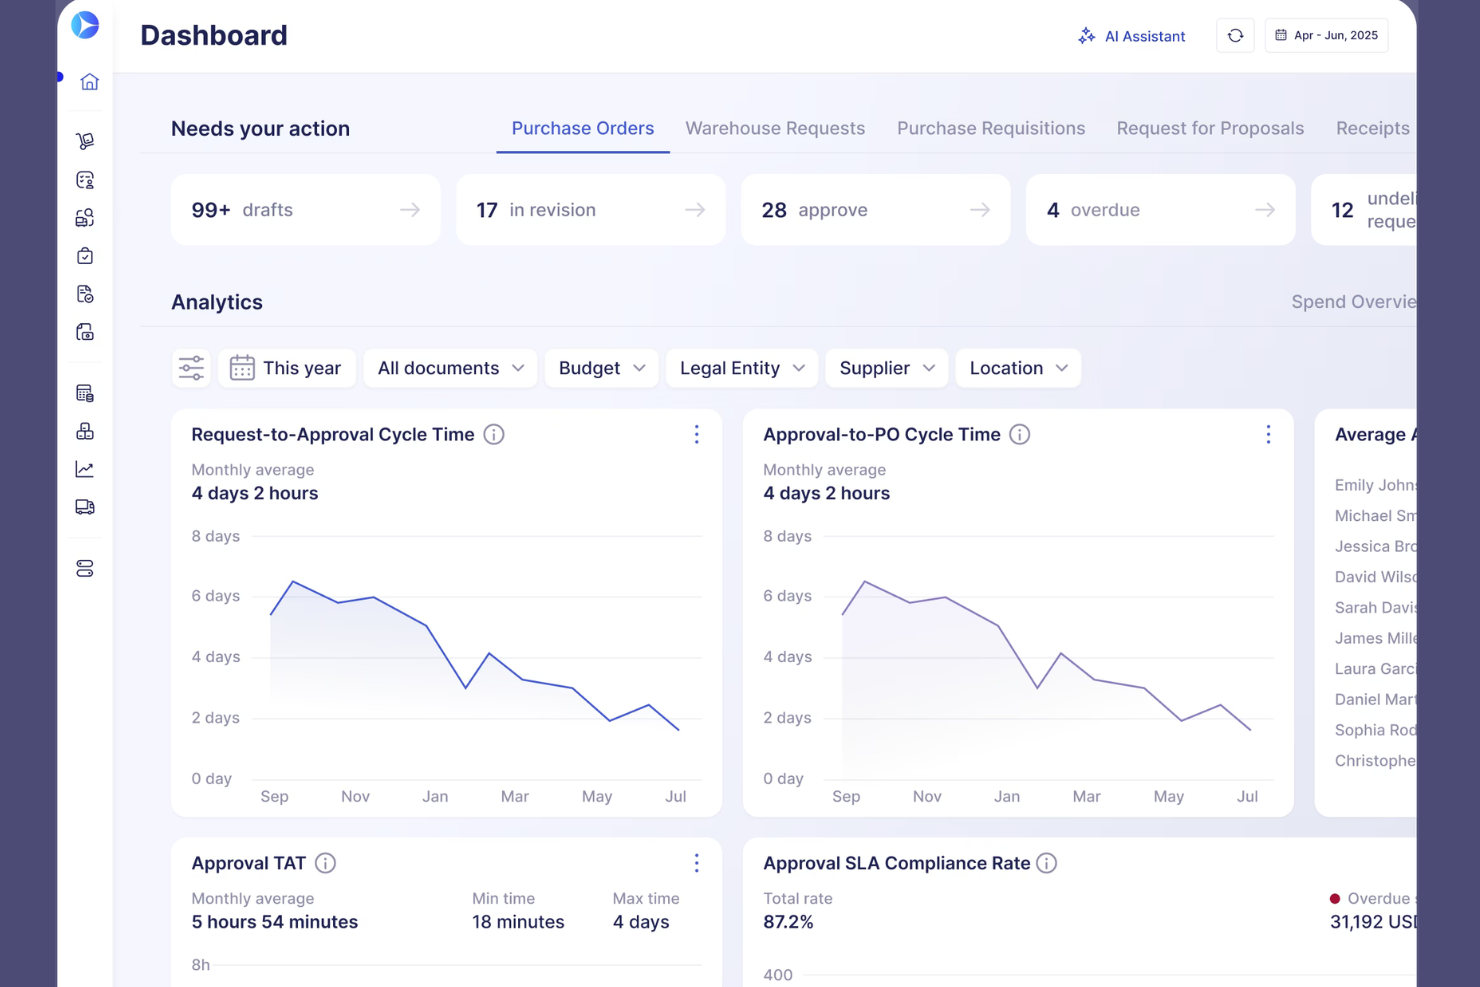Image resolution: width=1480 pixels, height=987 pixels.
Task: Open the settings toggles icon at the sidebar bottom
Action: pyautogui.click(x=85, y=569)
